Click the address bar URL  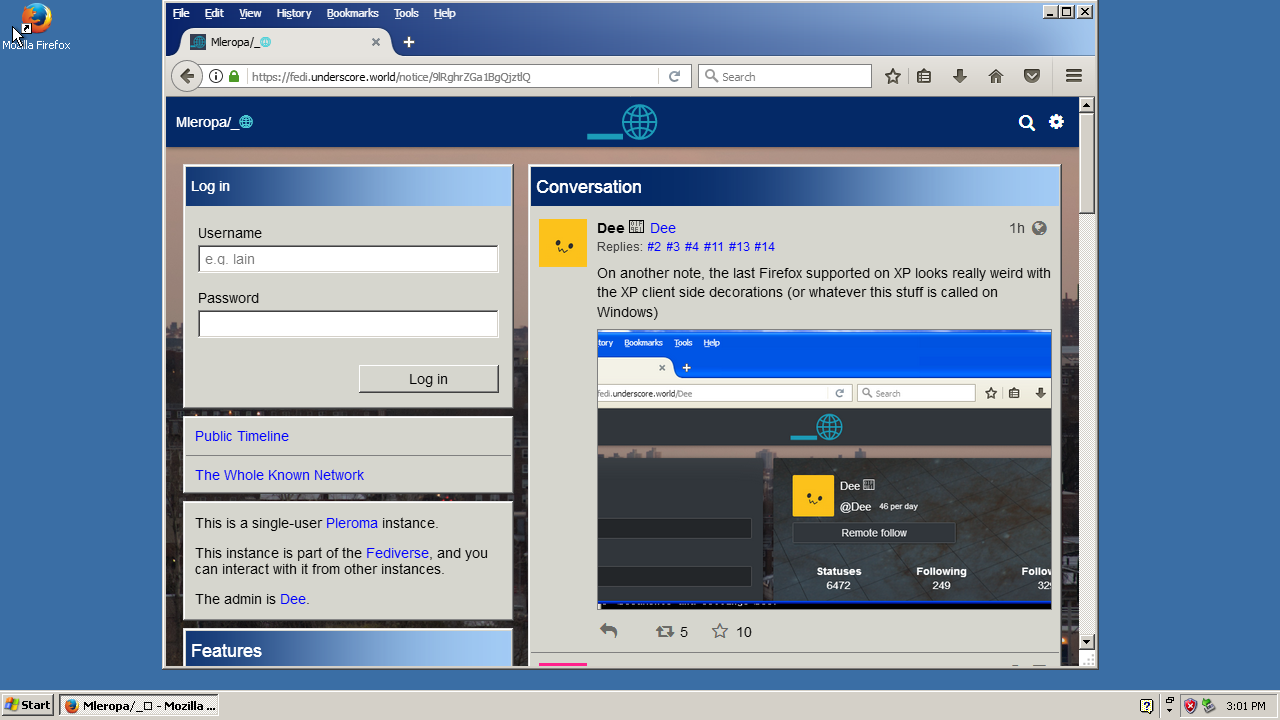tap(391, 76)
